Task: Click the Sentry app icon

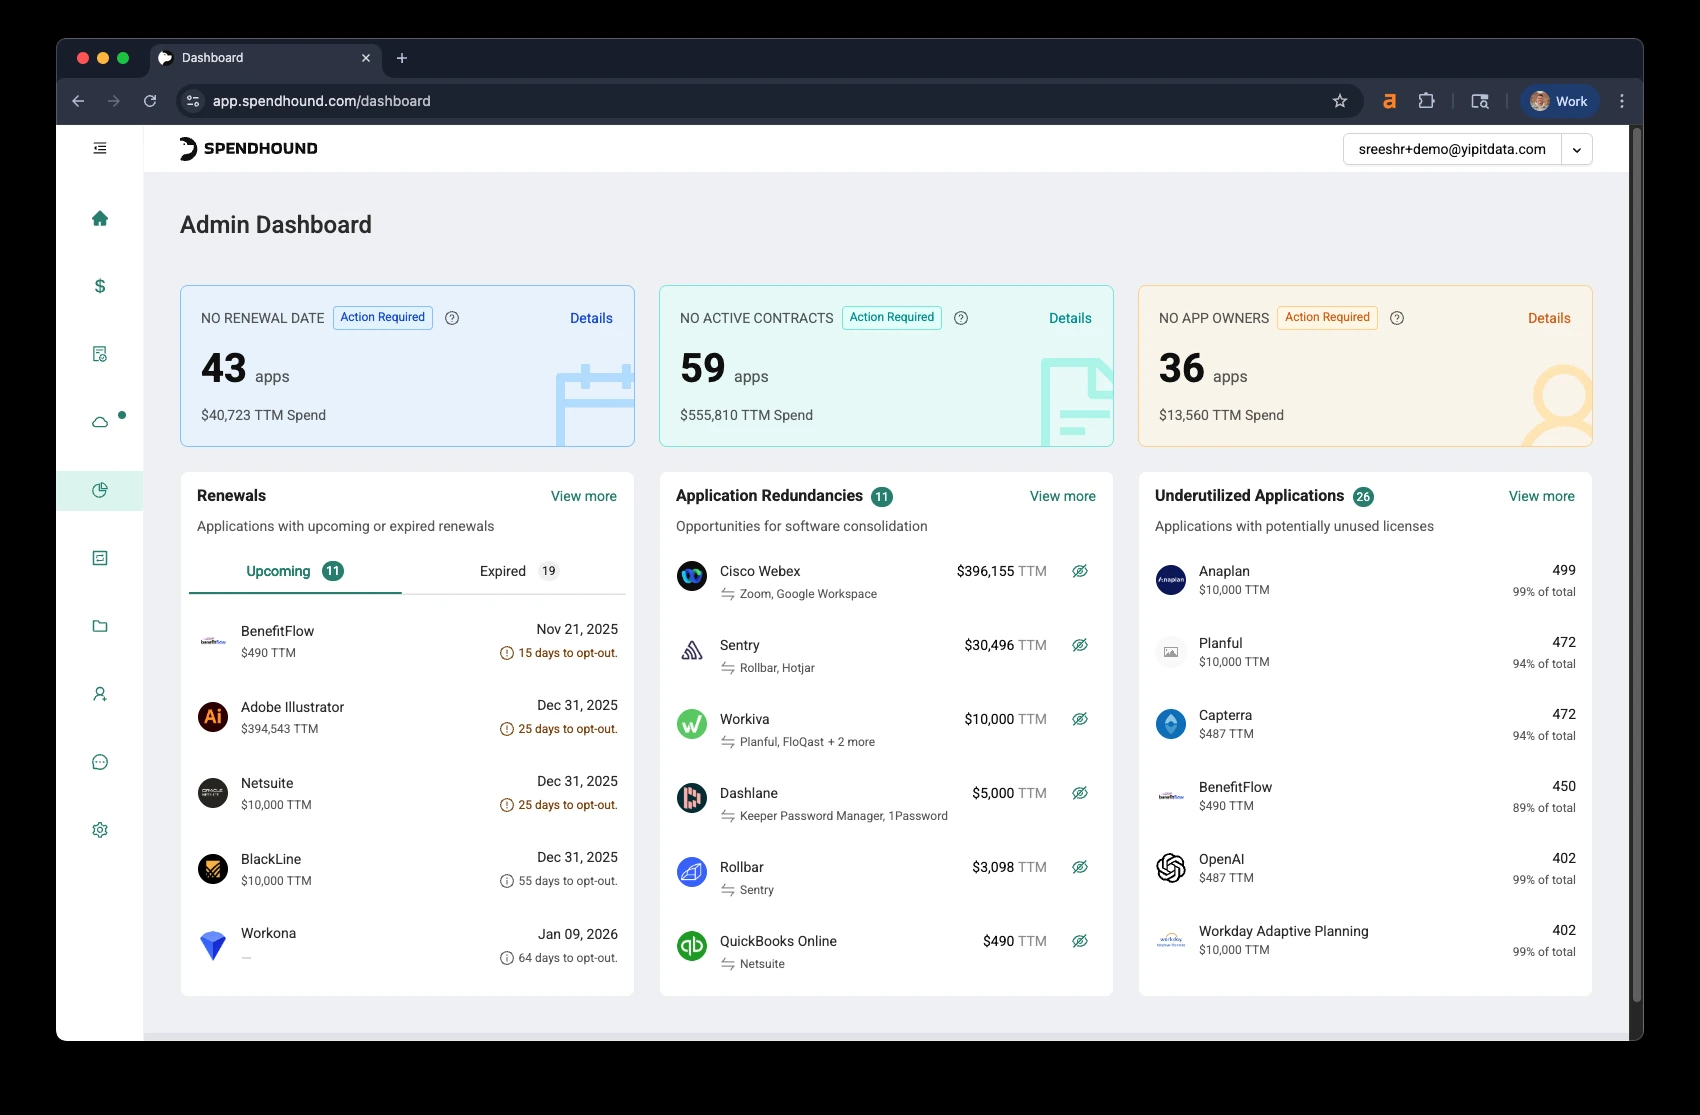Action: 692,650
